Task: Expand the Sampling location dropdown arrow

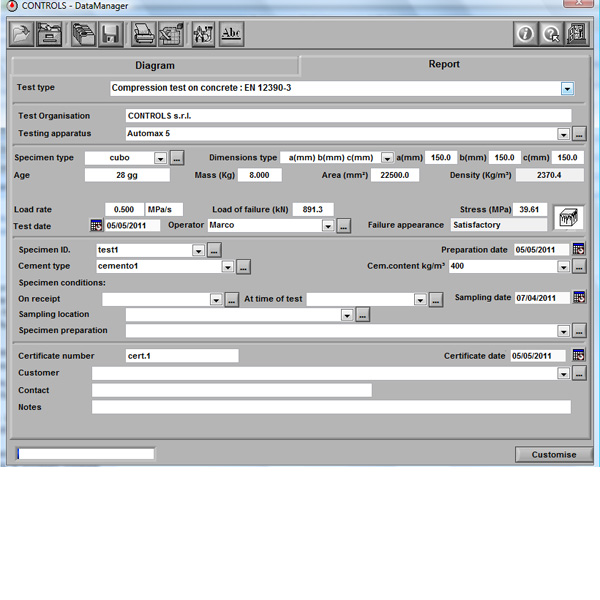Action: pyautogui.click(x=347, y=315)
